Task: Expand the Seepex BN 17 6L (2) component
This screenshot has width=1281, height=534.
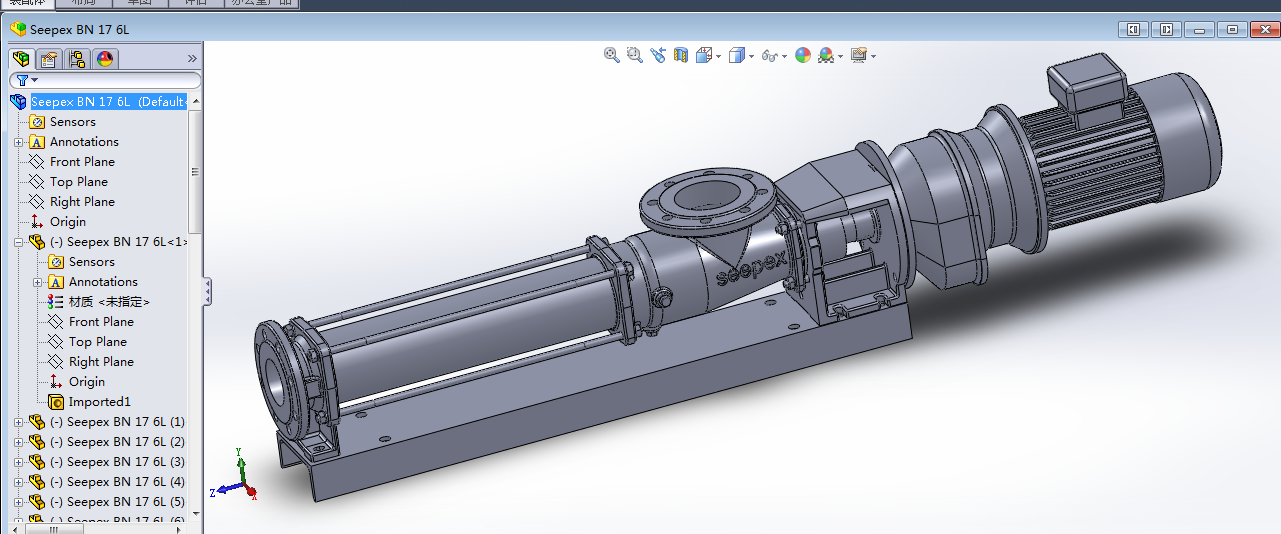Action: click(18, 442)
